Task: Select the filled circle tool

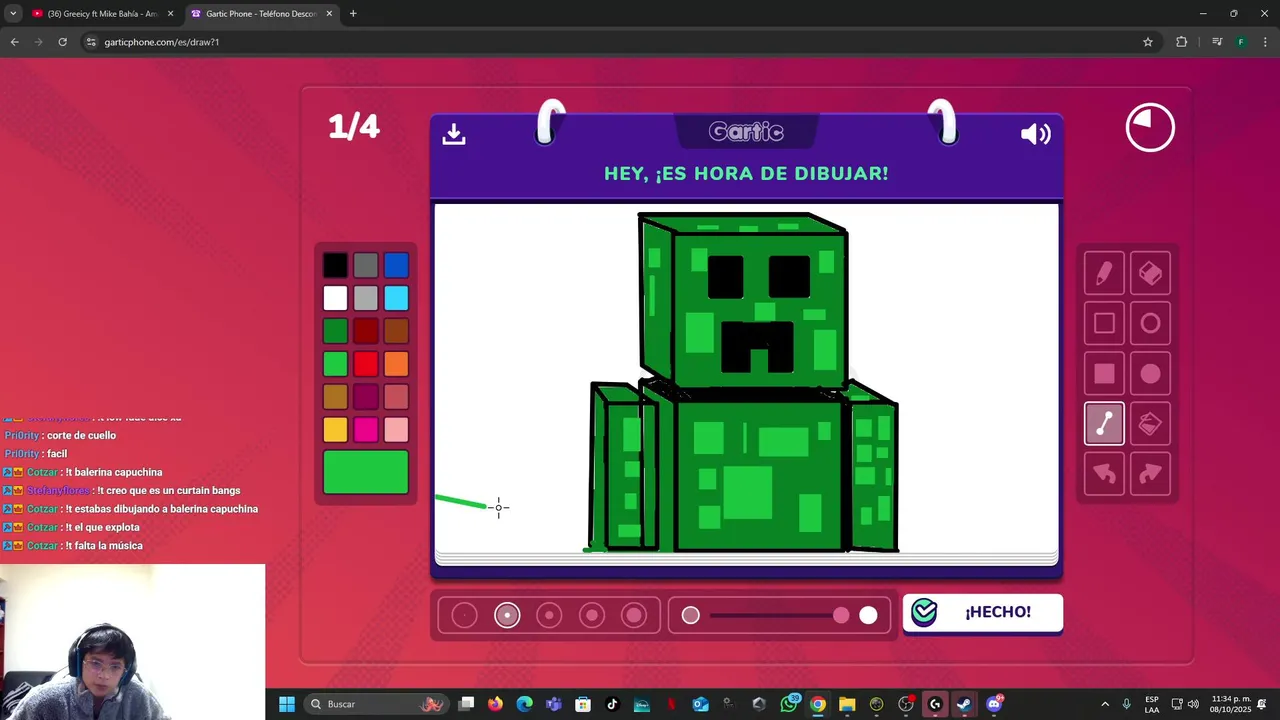Action: point(1150,373)
